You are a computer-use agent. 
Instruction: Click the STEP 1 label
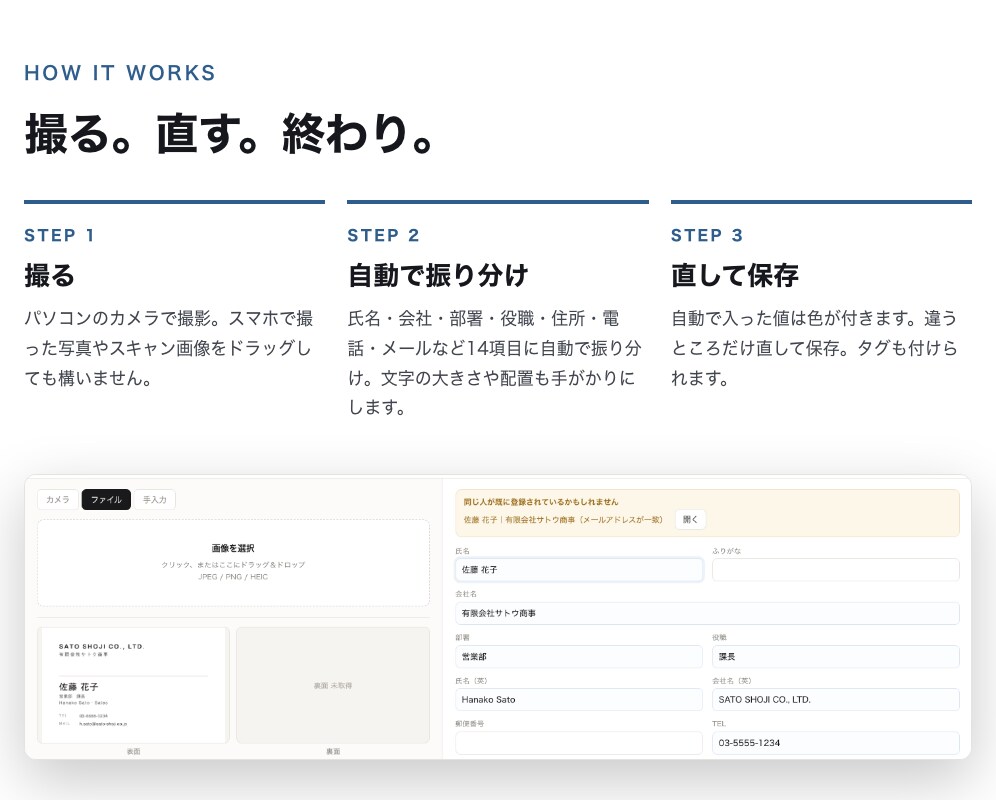tap(60, 235)
